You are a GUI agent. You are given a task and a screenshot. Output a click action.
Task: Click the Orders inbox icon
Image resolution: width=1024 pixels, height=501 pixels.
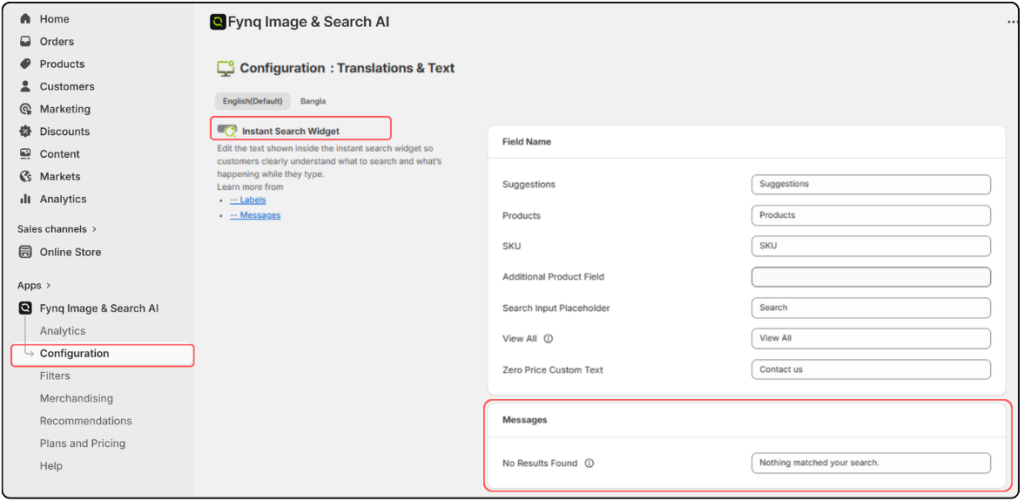[x=25, y=41]
